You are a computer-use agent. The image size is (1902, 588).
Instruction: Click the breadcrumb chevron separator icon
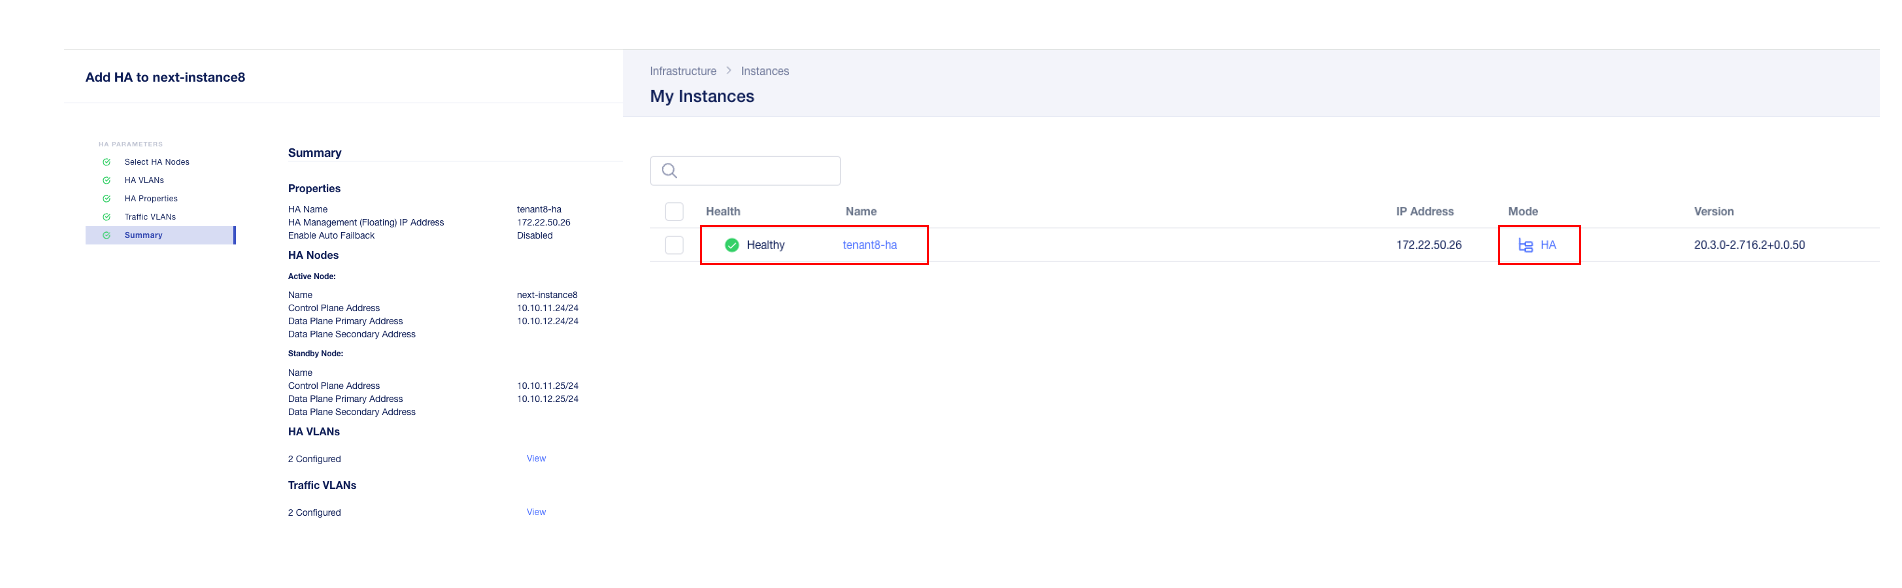click(729, 71)
